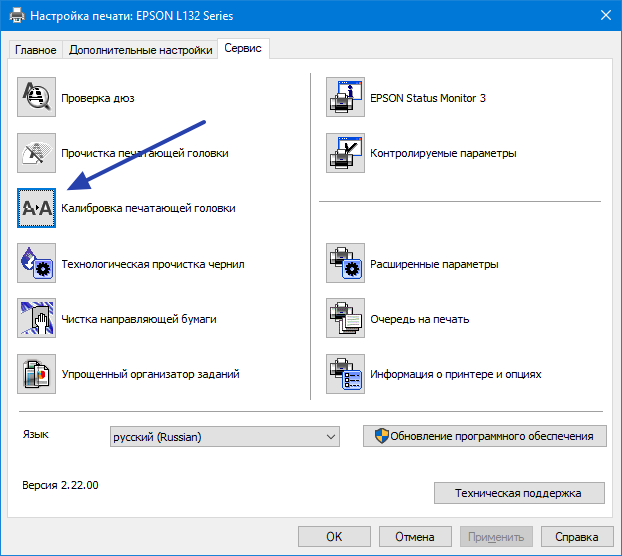Image resolution: width=622 pixels, height=556 pixels.
Task: Click Обновление программного обеспечения button
Action: (x=485, y=436)
